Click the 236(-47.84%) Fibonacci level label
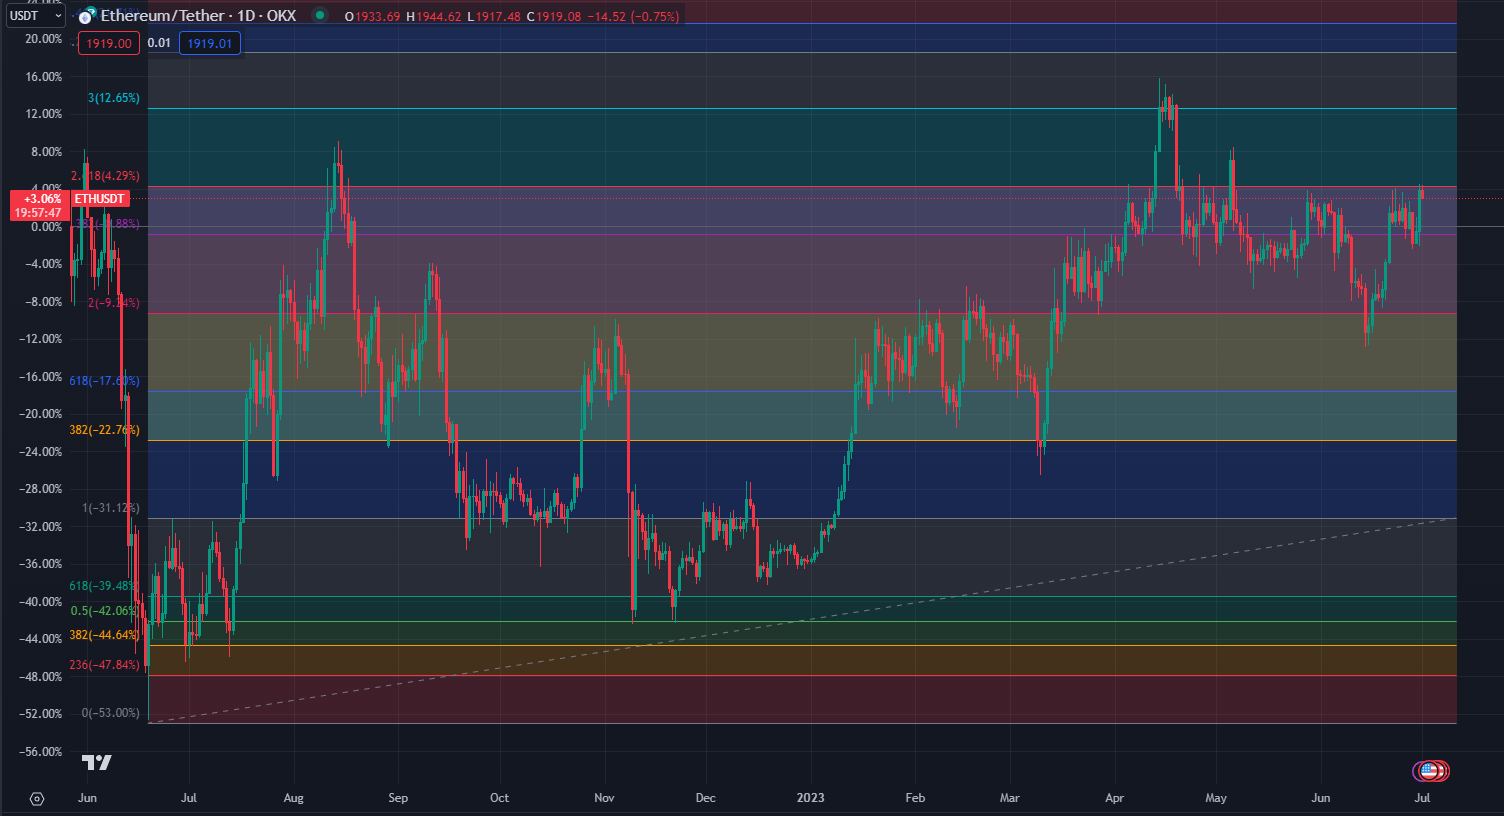1504x816 pixels. click(x=104, y=665)
